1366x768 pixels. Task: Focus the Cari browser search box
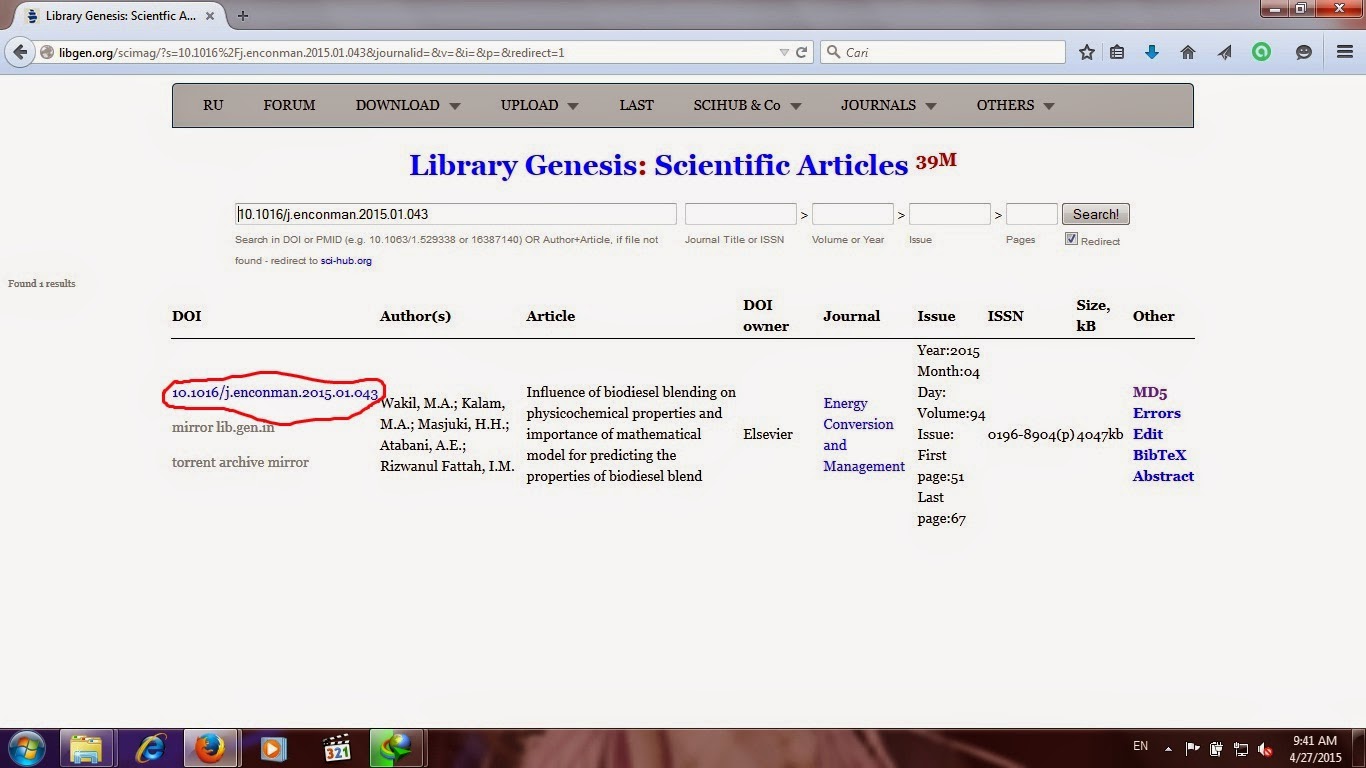pyautogui.click(x=943, y=52)
